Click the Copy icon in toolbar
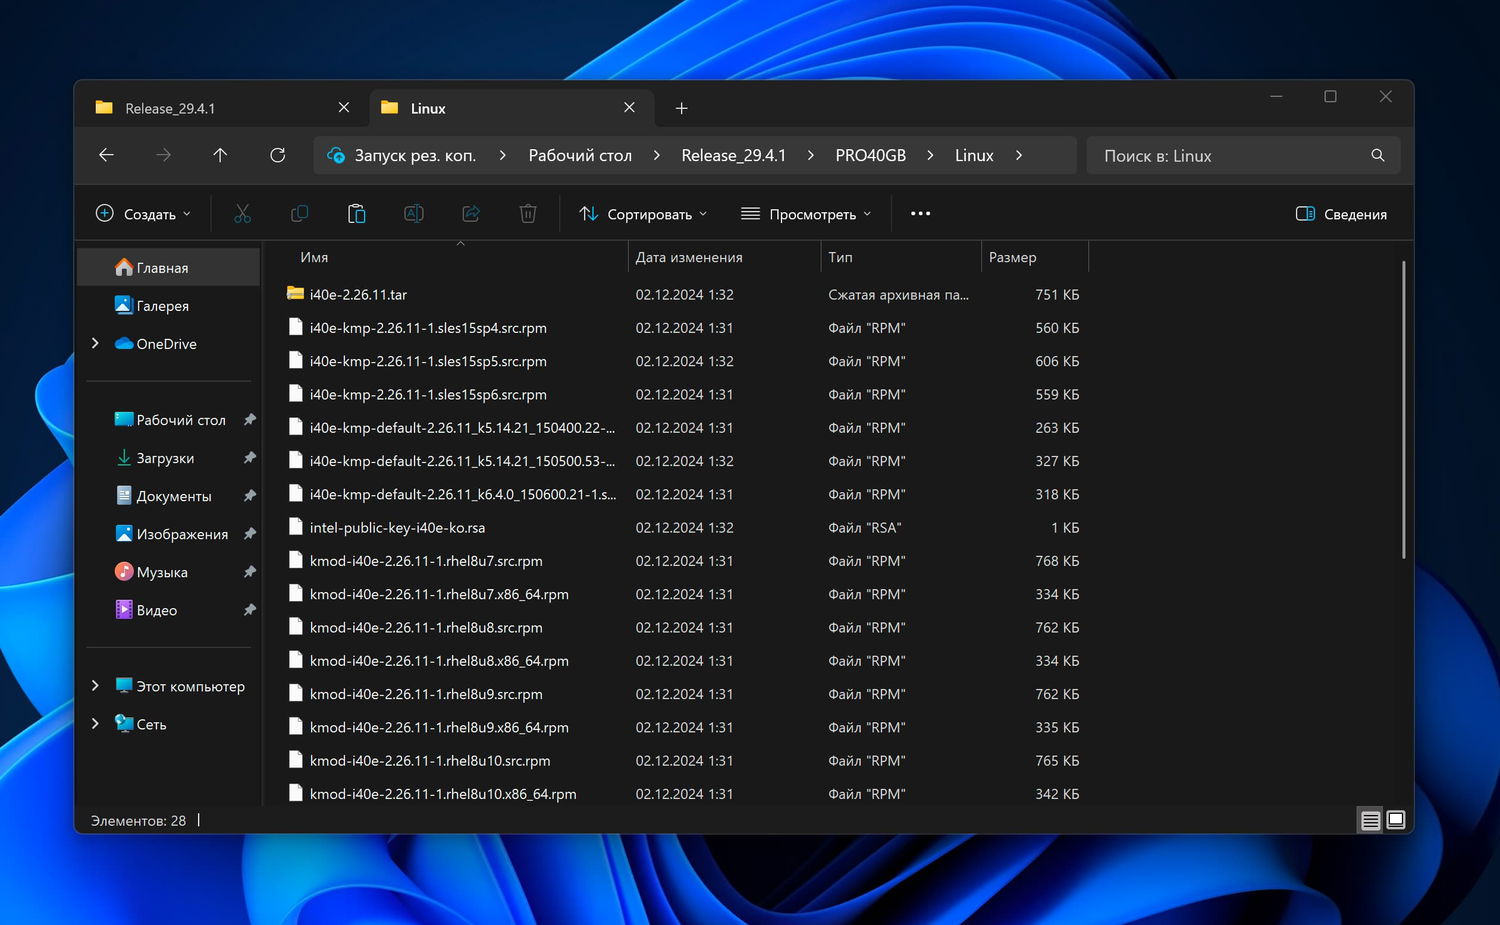The height and width of the screenshot is (925, 1500). tap(299, 214)
